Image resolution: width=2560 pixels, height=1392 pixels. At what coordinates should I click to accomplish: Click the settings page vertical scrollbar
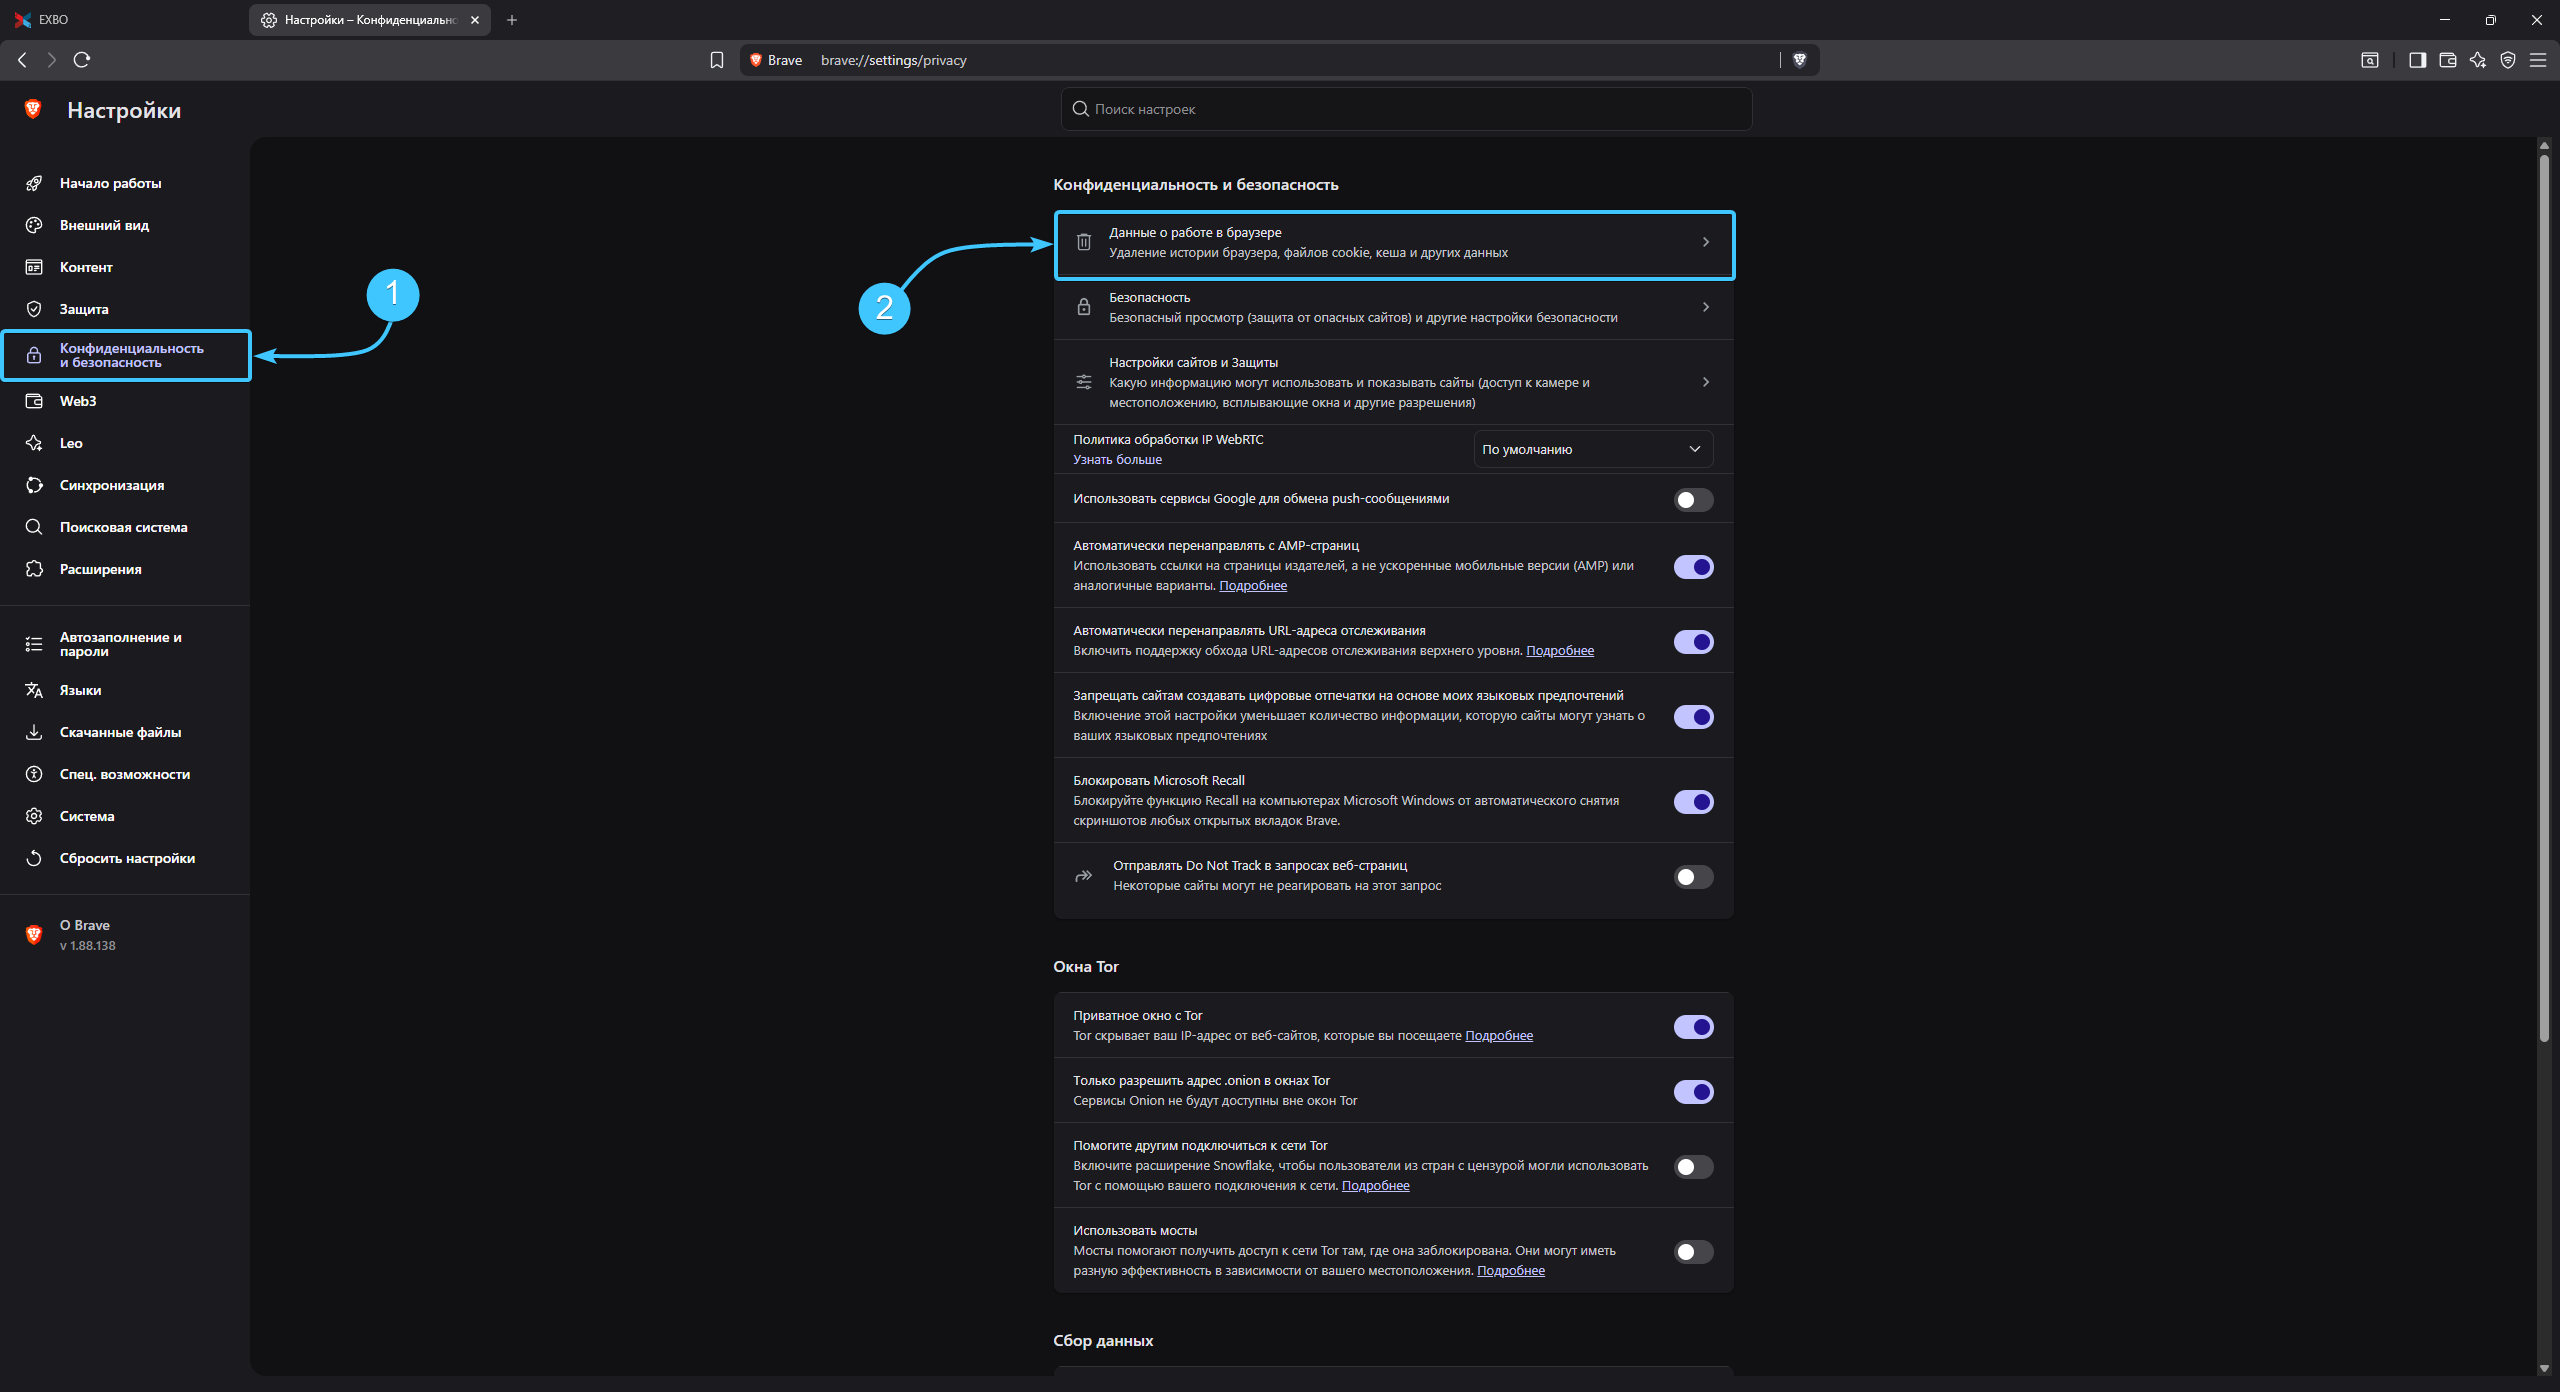(x=2543, y=600)
